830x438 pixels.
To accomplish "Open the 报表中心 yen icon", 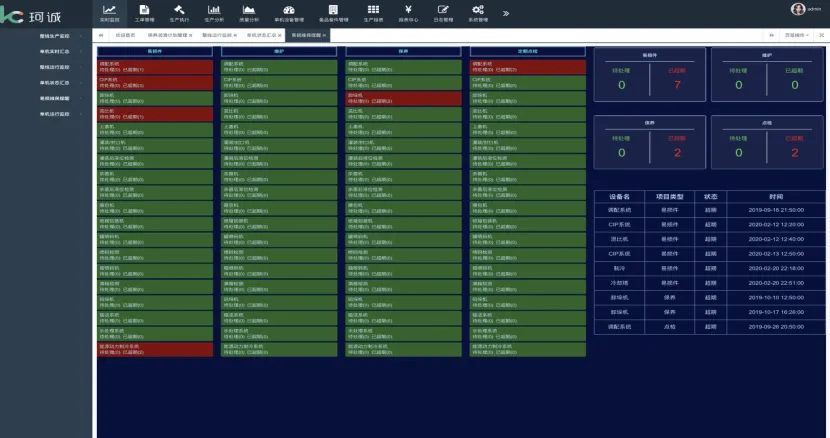I will (408, 9).
